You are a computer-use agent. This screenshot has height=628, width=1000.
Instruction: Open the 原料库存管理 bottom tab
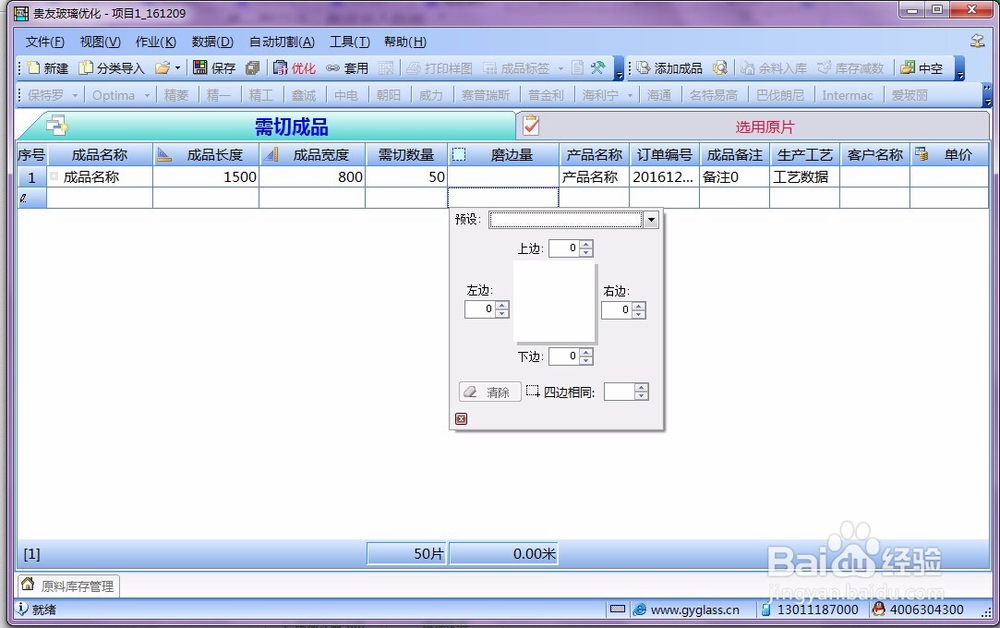[x=68, y=585]
